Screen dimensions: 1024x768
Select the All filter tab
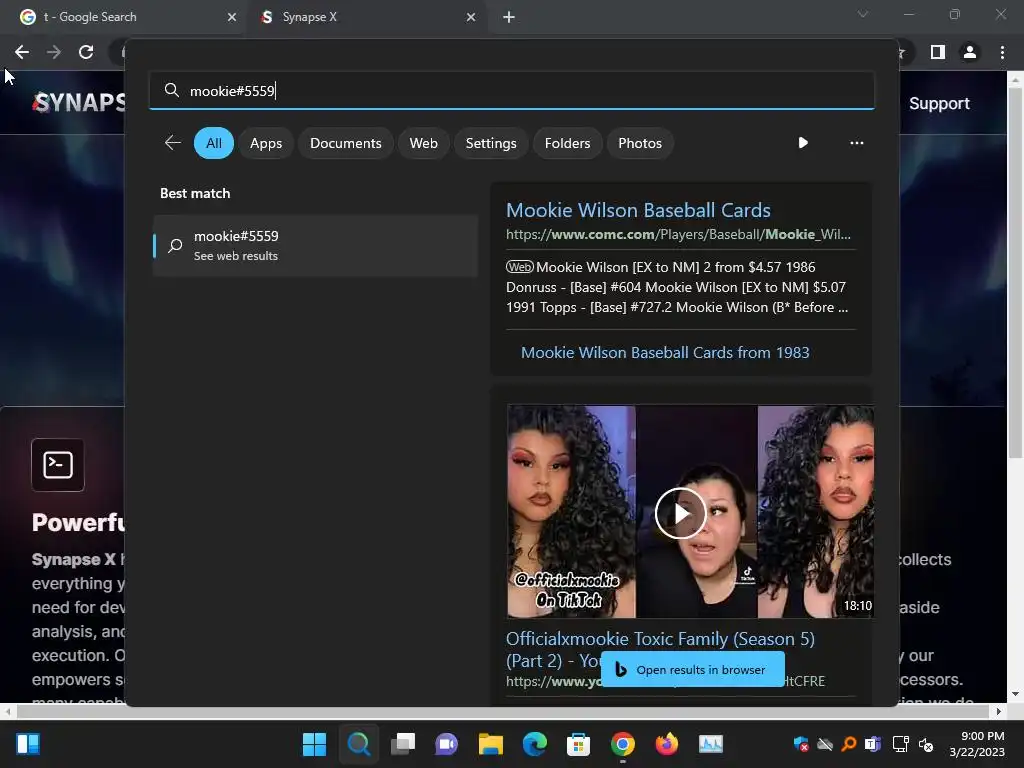point(214,143)
